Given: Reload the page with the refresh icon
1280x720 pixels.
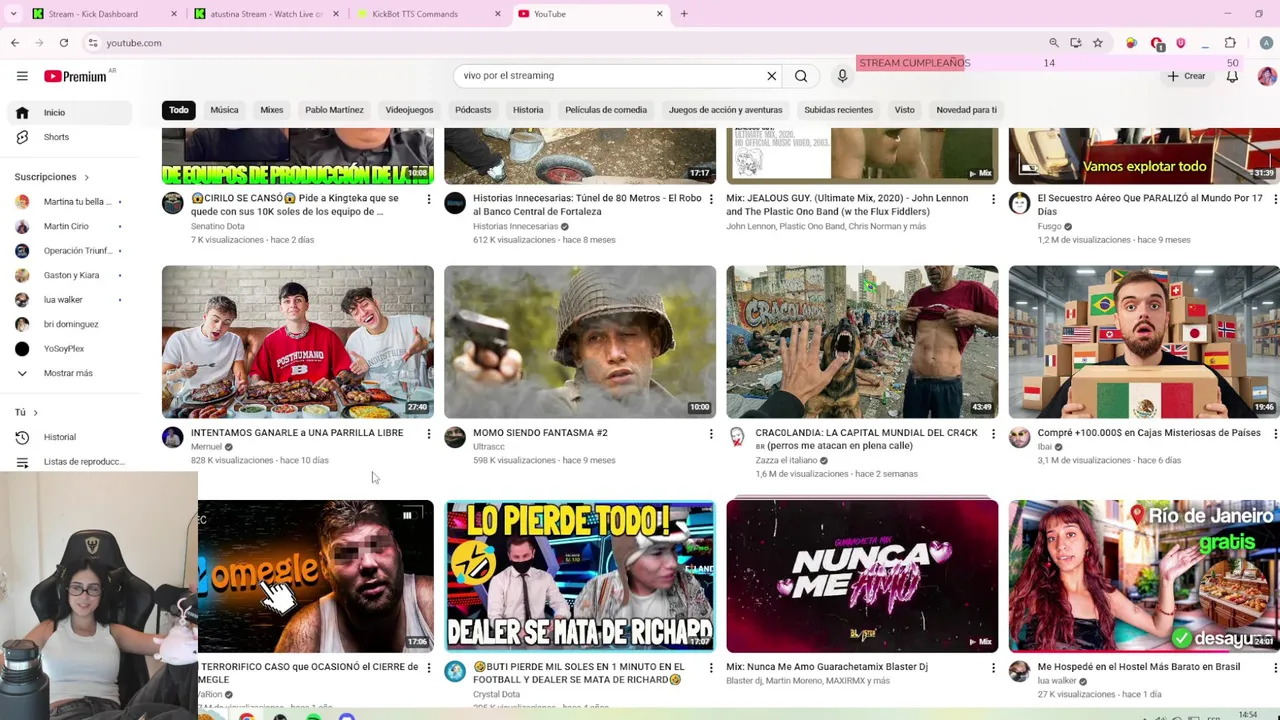Looking at the screenshot, I should [64, 43].
